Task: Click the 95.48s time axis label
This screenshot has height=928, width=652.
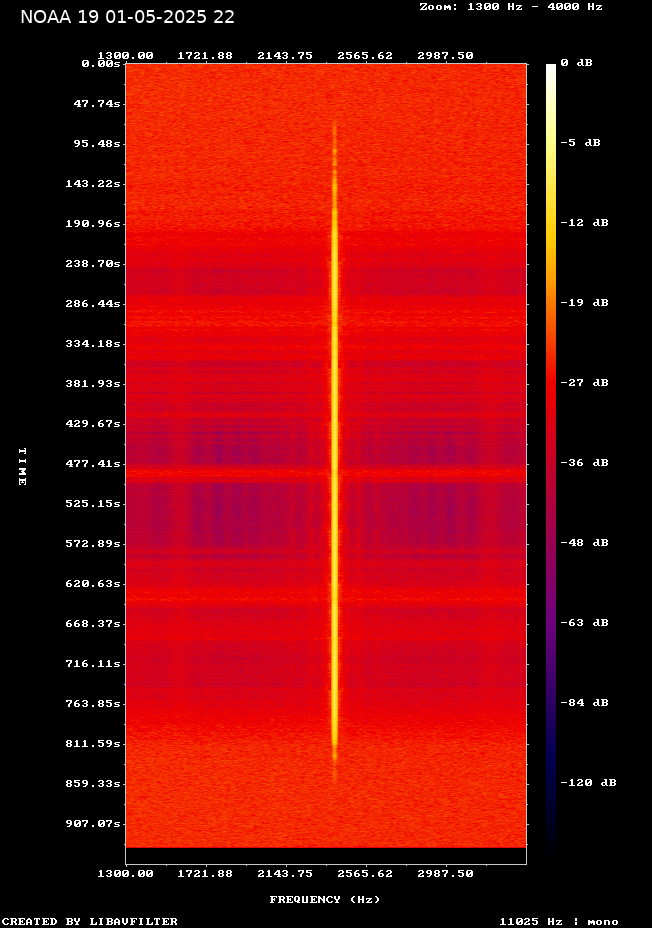Action: (97, 144)
